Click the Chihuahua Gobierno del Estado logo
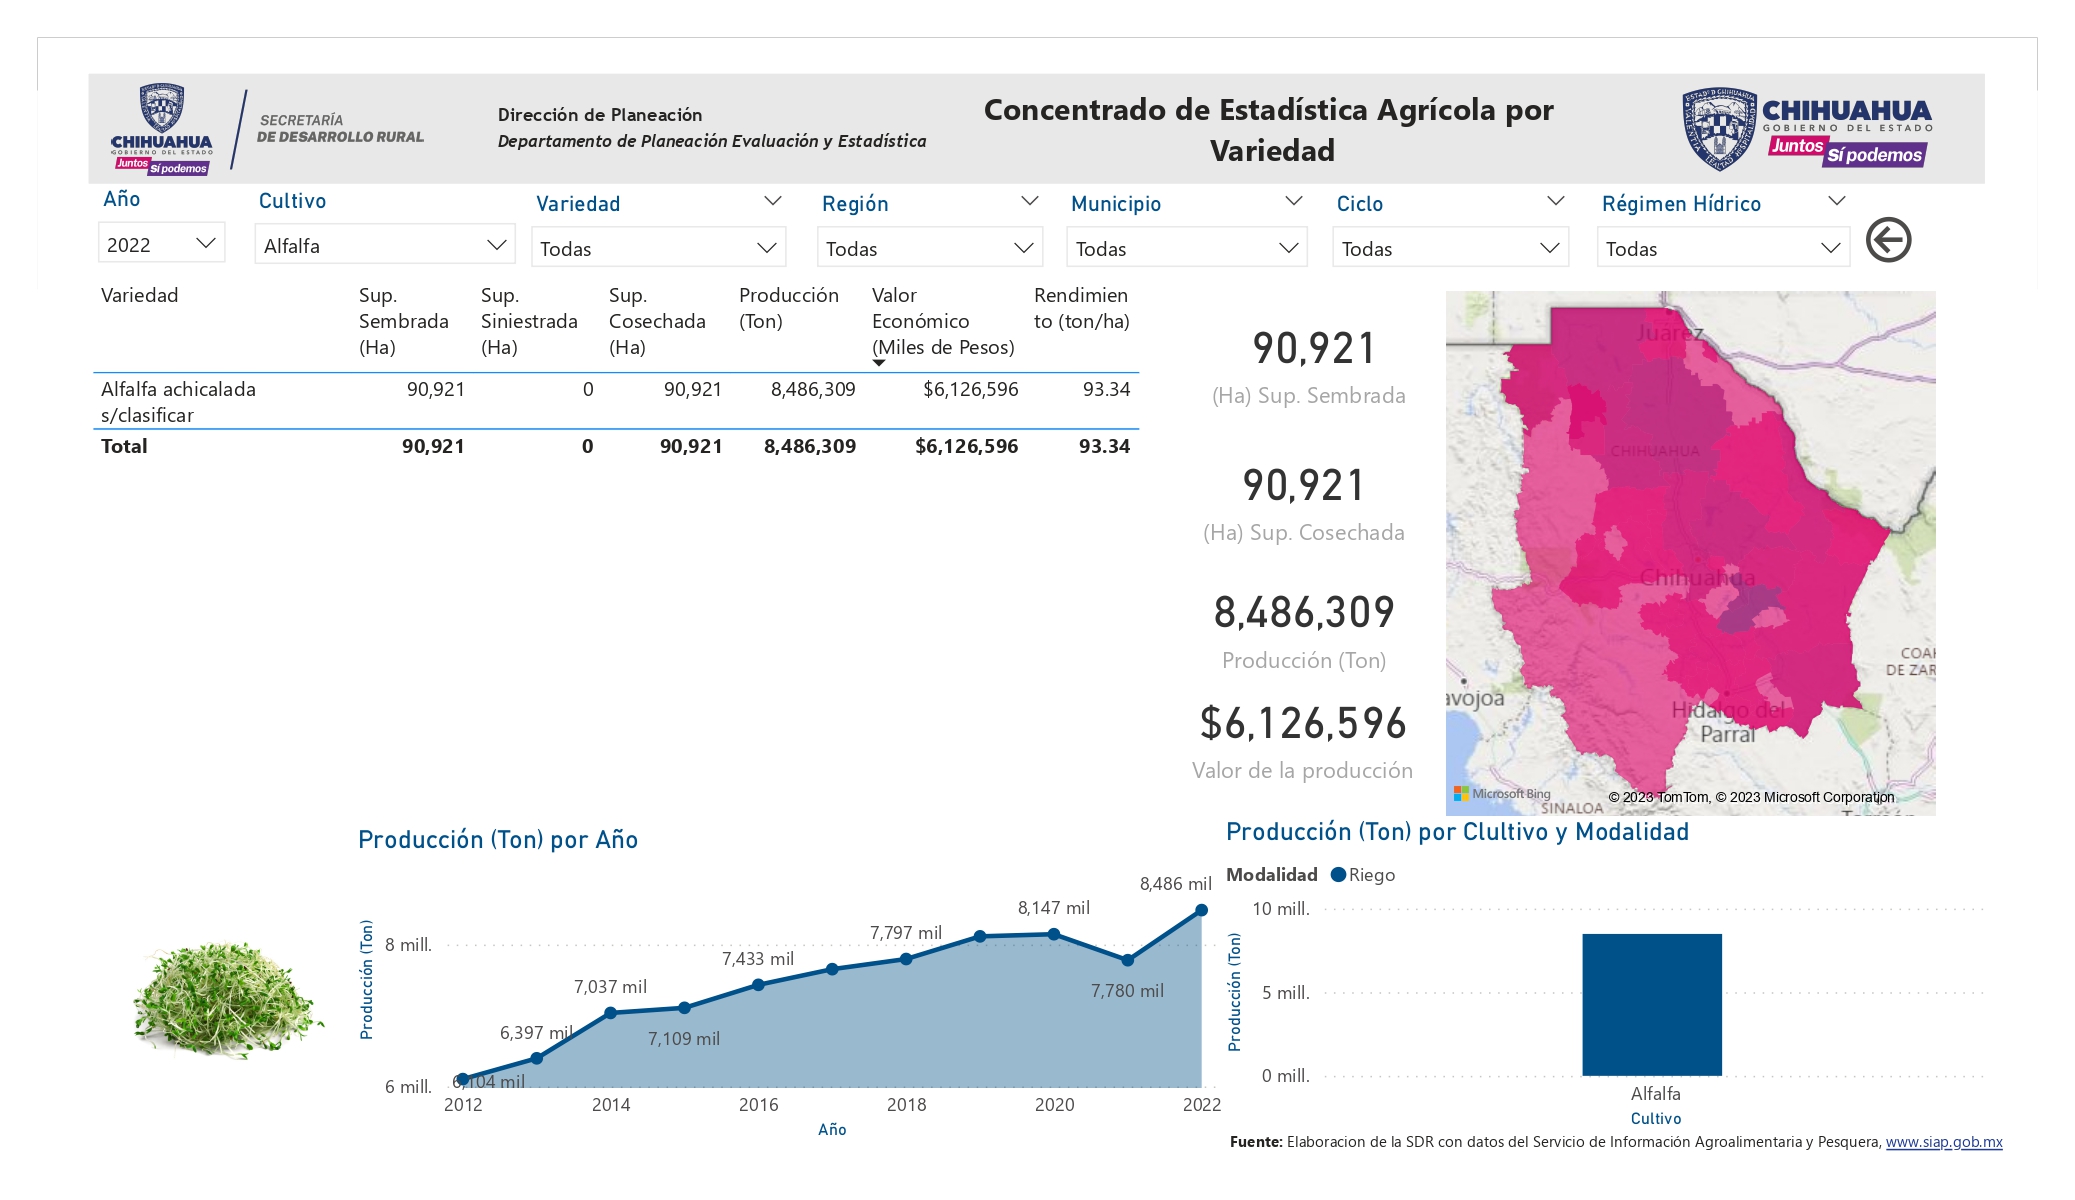The width and height of the screenshot is (2075, 1200). (x=1806, y=129)
